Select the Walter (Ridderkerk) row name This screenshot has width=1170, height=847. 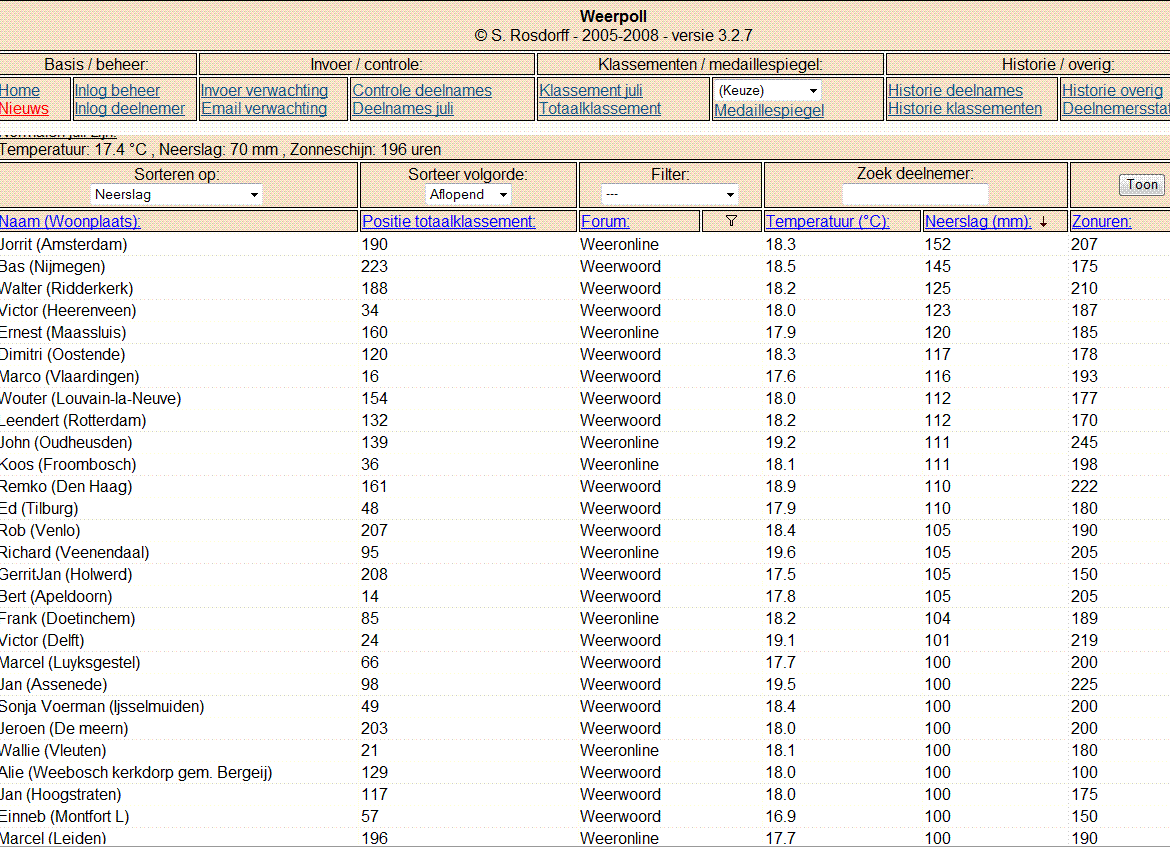point(66,288)
